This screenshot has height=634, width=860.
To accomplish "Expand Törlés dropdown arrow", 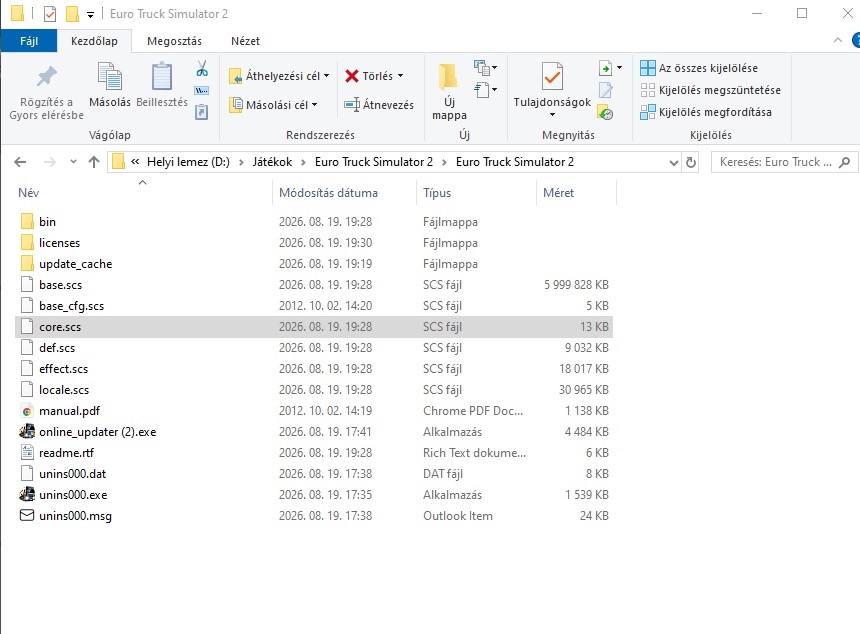I will pyautogui.click(x=400, y=76).
